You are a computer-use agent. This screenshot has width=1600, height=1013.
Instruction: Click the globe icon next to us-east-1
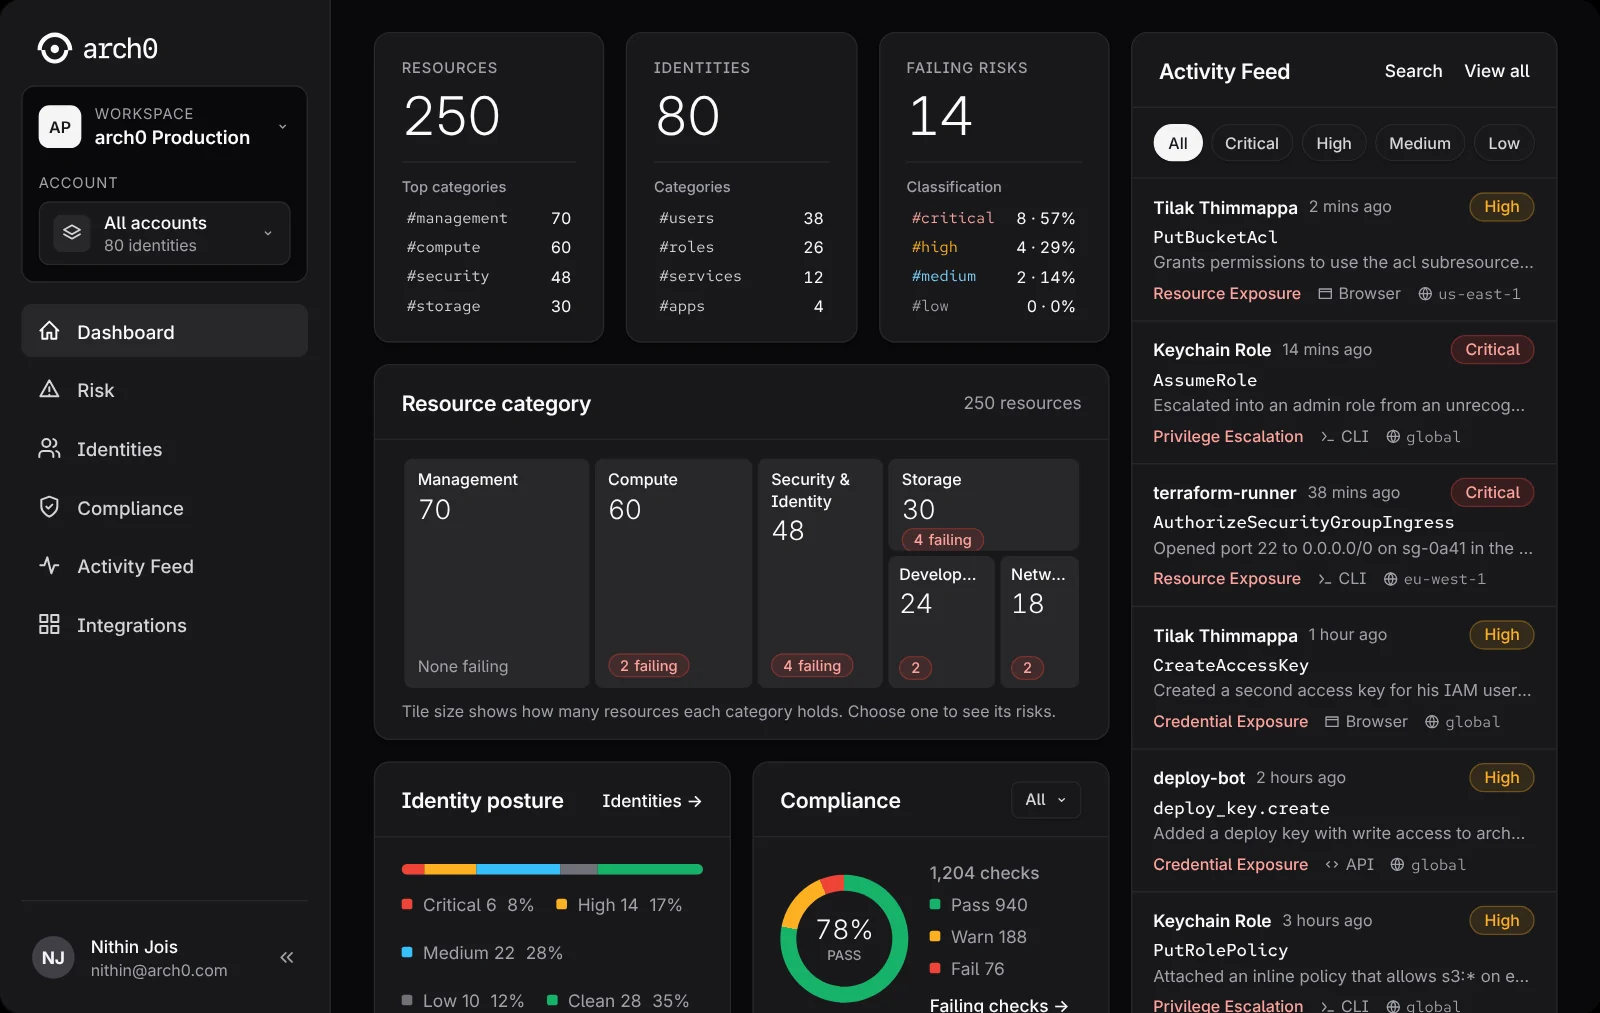pyautogui.click(x=1425, y=294)
